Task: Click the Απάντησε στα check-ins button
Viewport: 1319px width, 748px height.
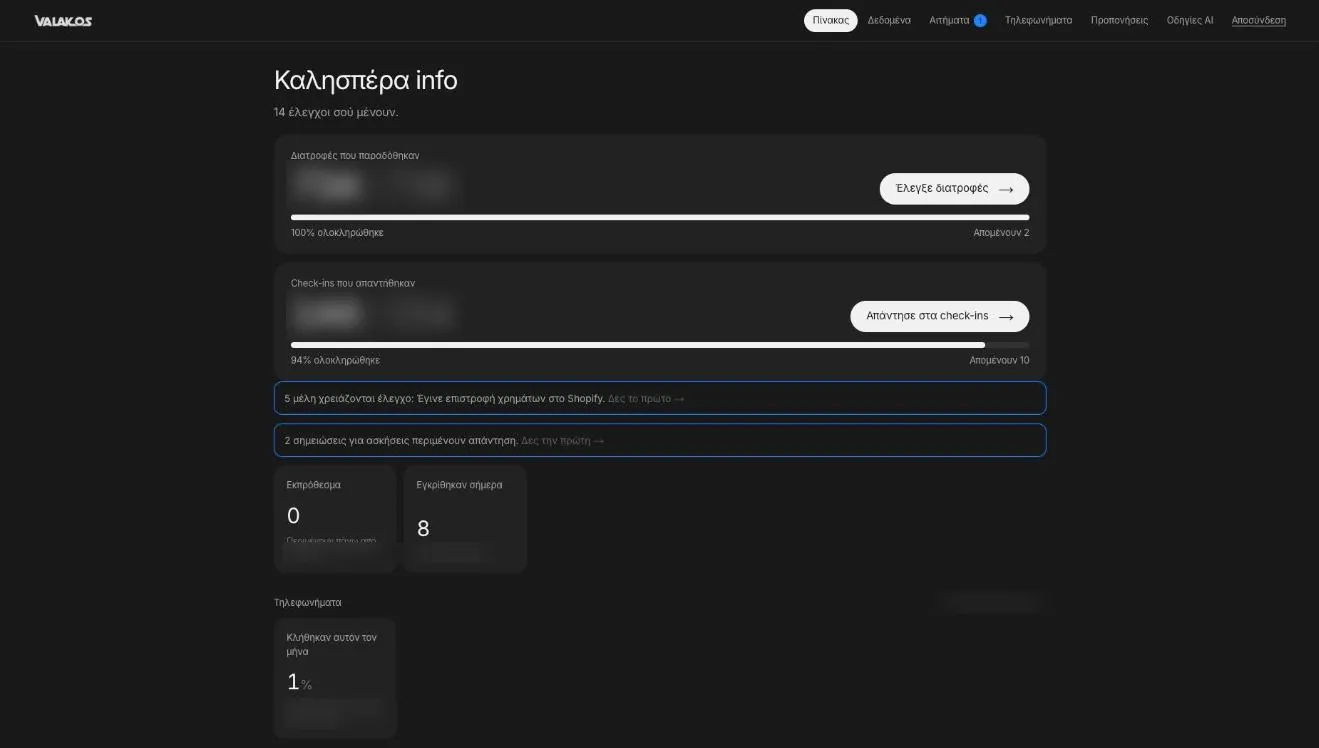Action: pyautogui.click(x=939, y=316)
